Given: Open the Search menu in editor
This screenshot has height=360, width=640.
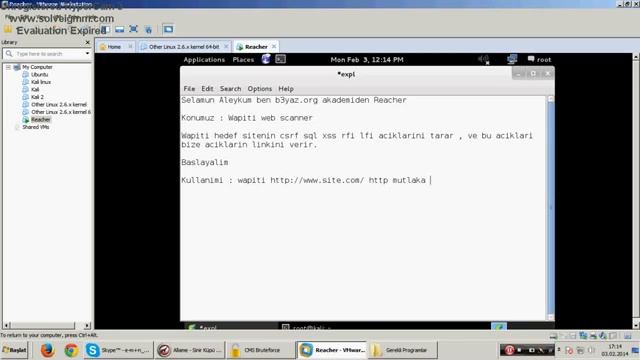Looking at the screenshot, I should click(x=230, y=89).
